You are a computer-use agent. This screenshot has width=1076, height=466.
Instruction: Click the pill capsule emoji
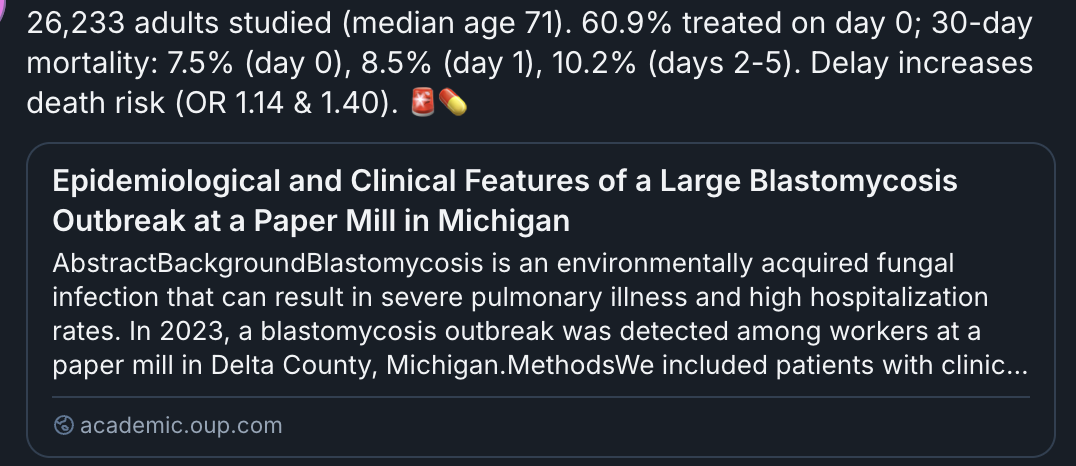point(453,103)
